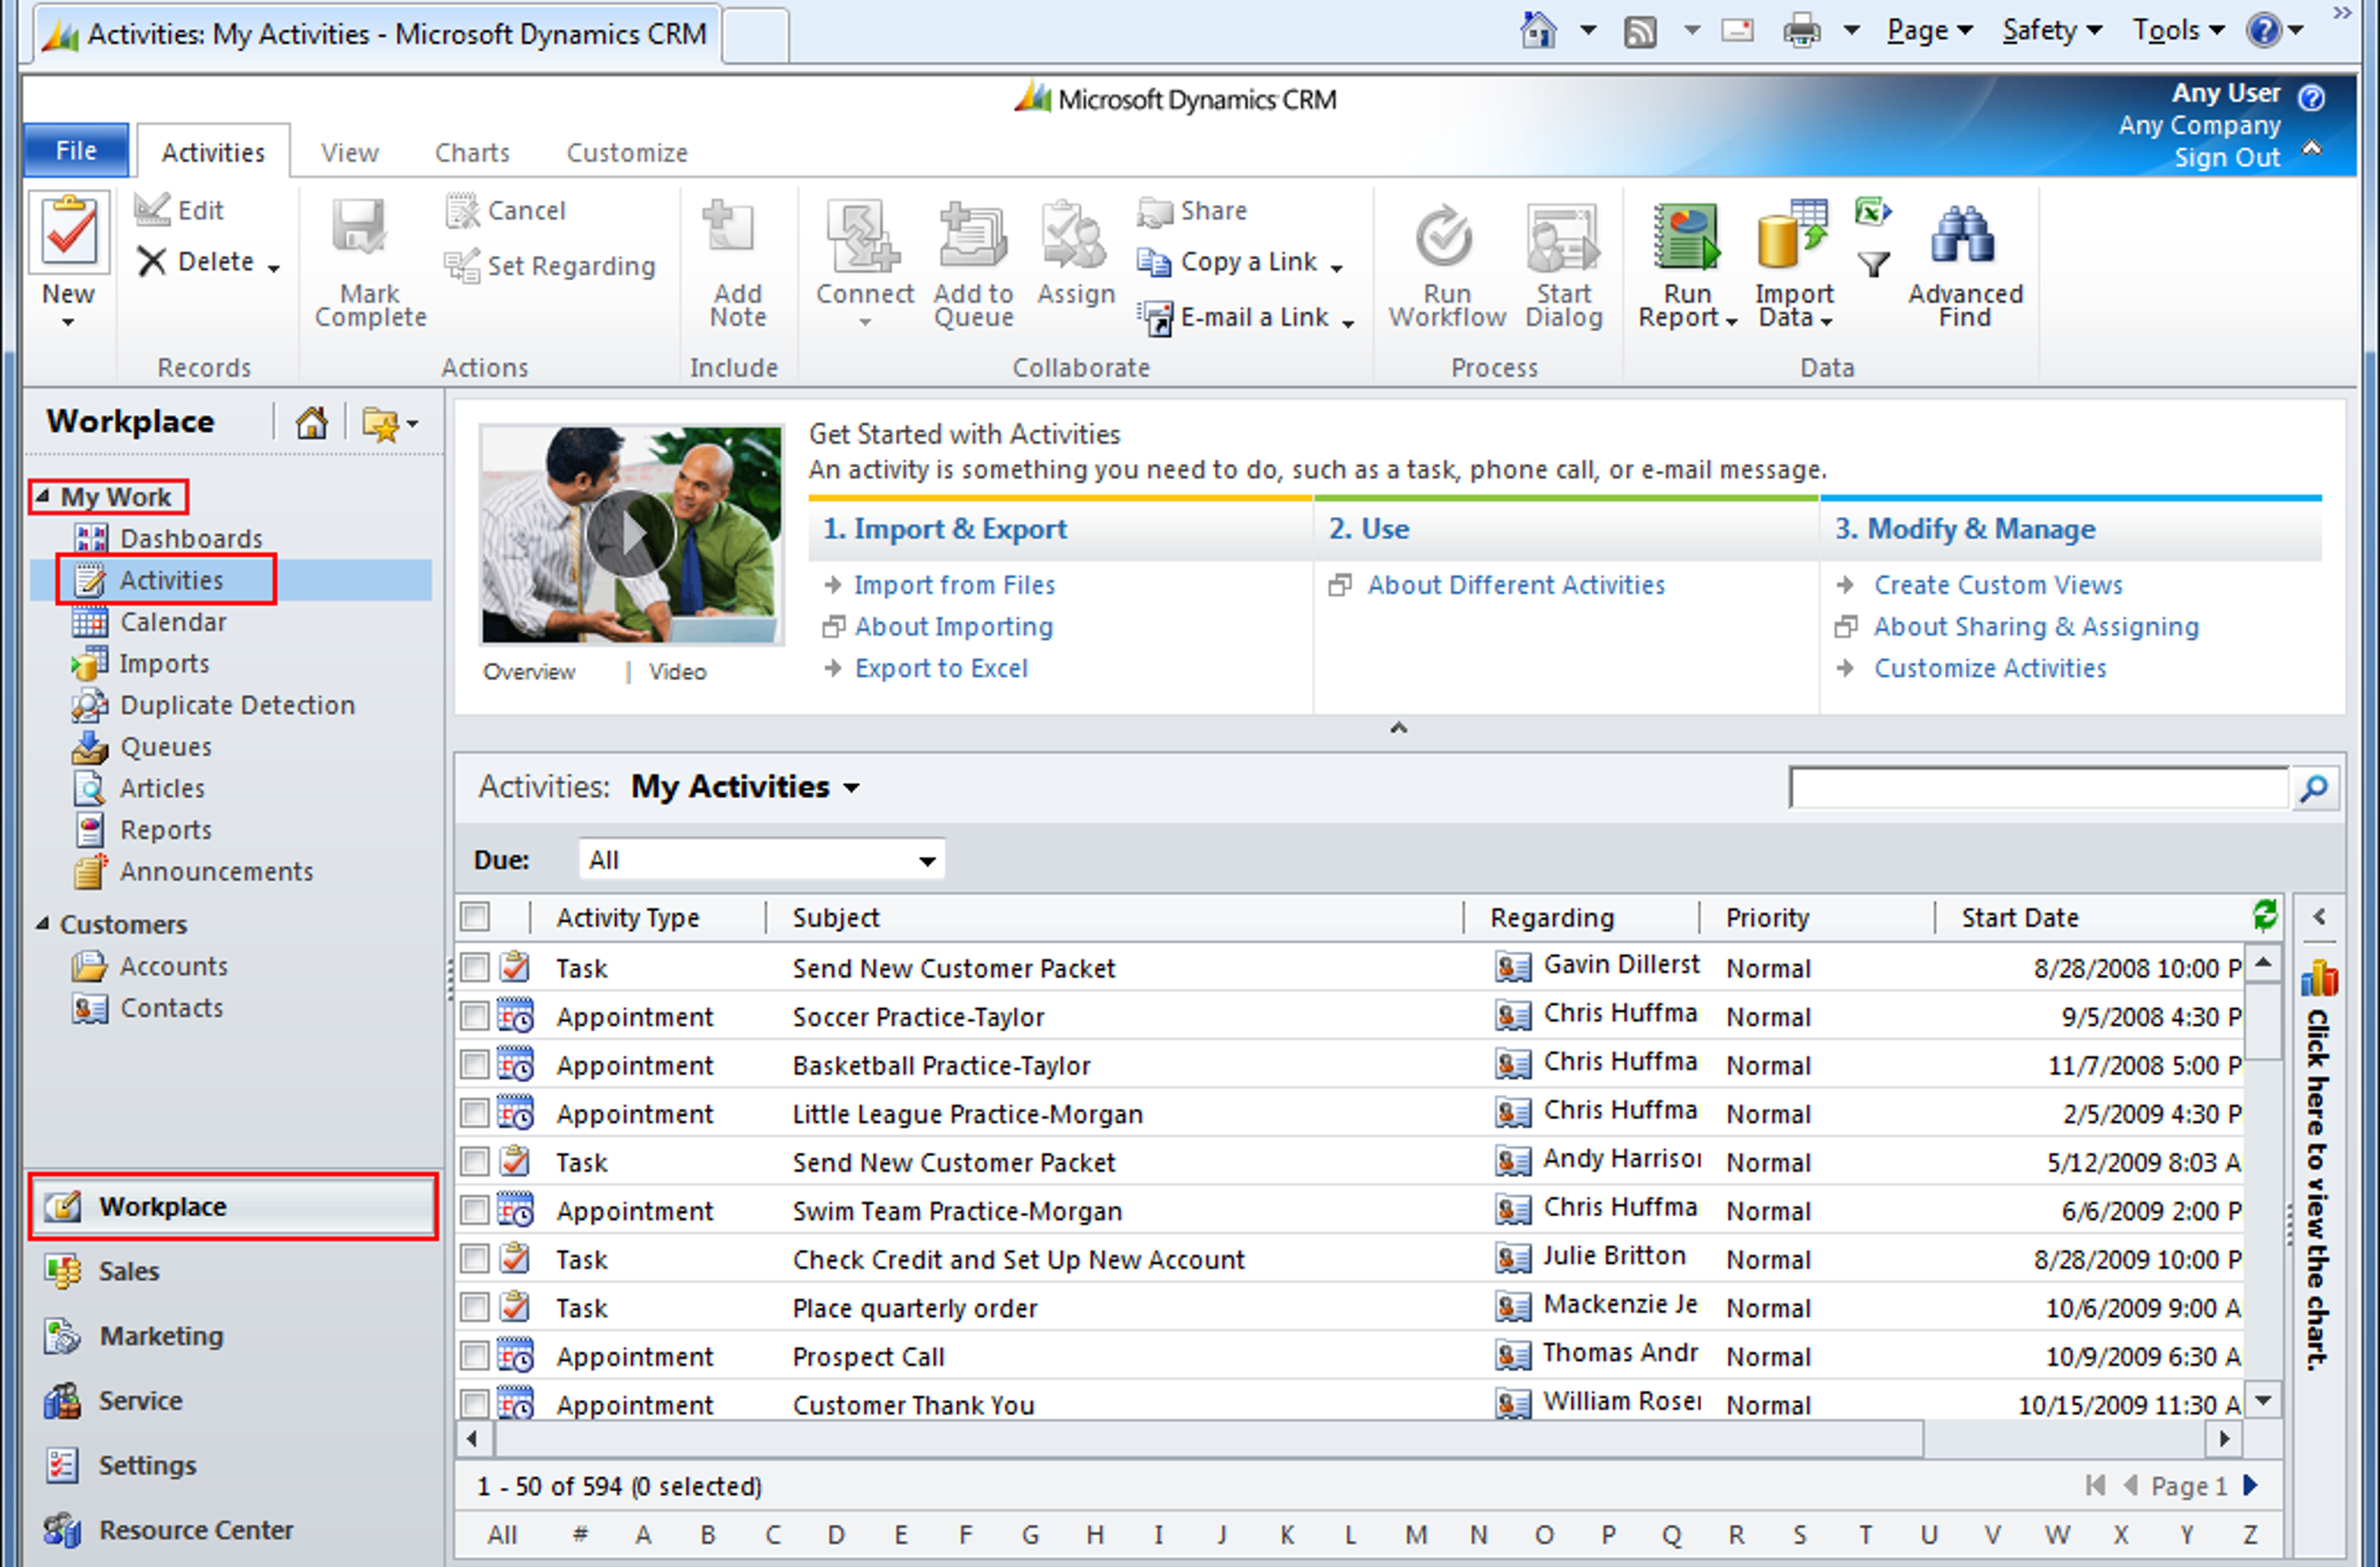The height and width of the screenshot is (1567, 2380).
Task: Check the Prospect Call row checkbox
Action: (x=475, y=1357)
